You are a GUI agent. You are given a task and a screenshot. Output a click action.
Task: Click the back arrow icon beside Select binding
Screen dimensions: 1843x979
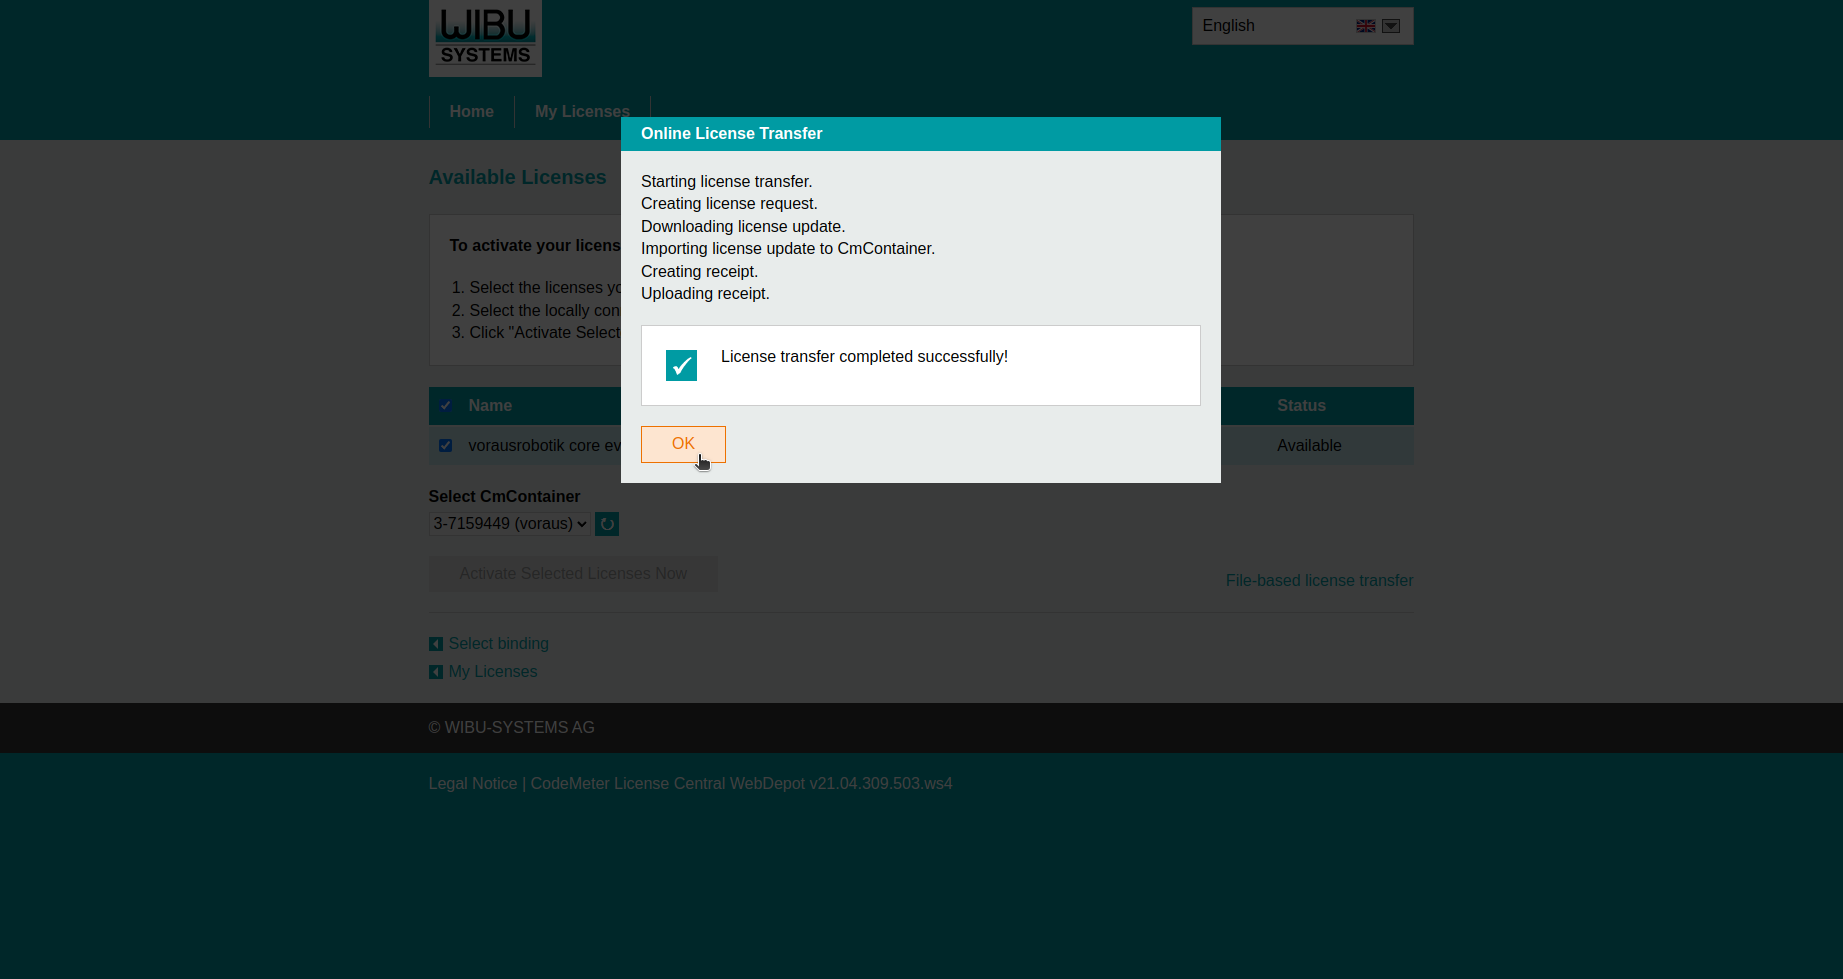click(x=436, y=643)
